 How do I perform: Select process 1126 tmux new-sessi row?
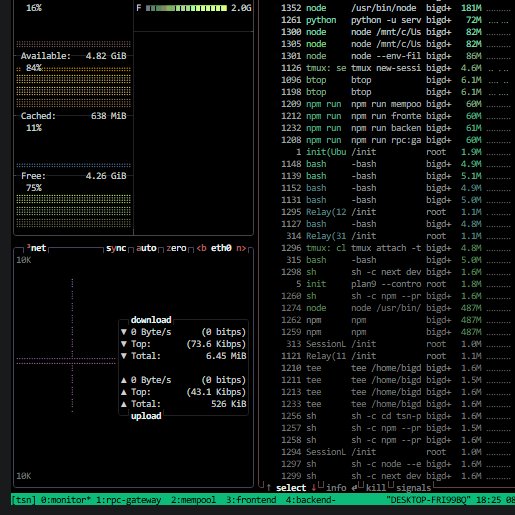[x=395, y=68]
